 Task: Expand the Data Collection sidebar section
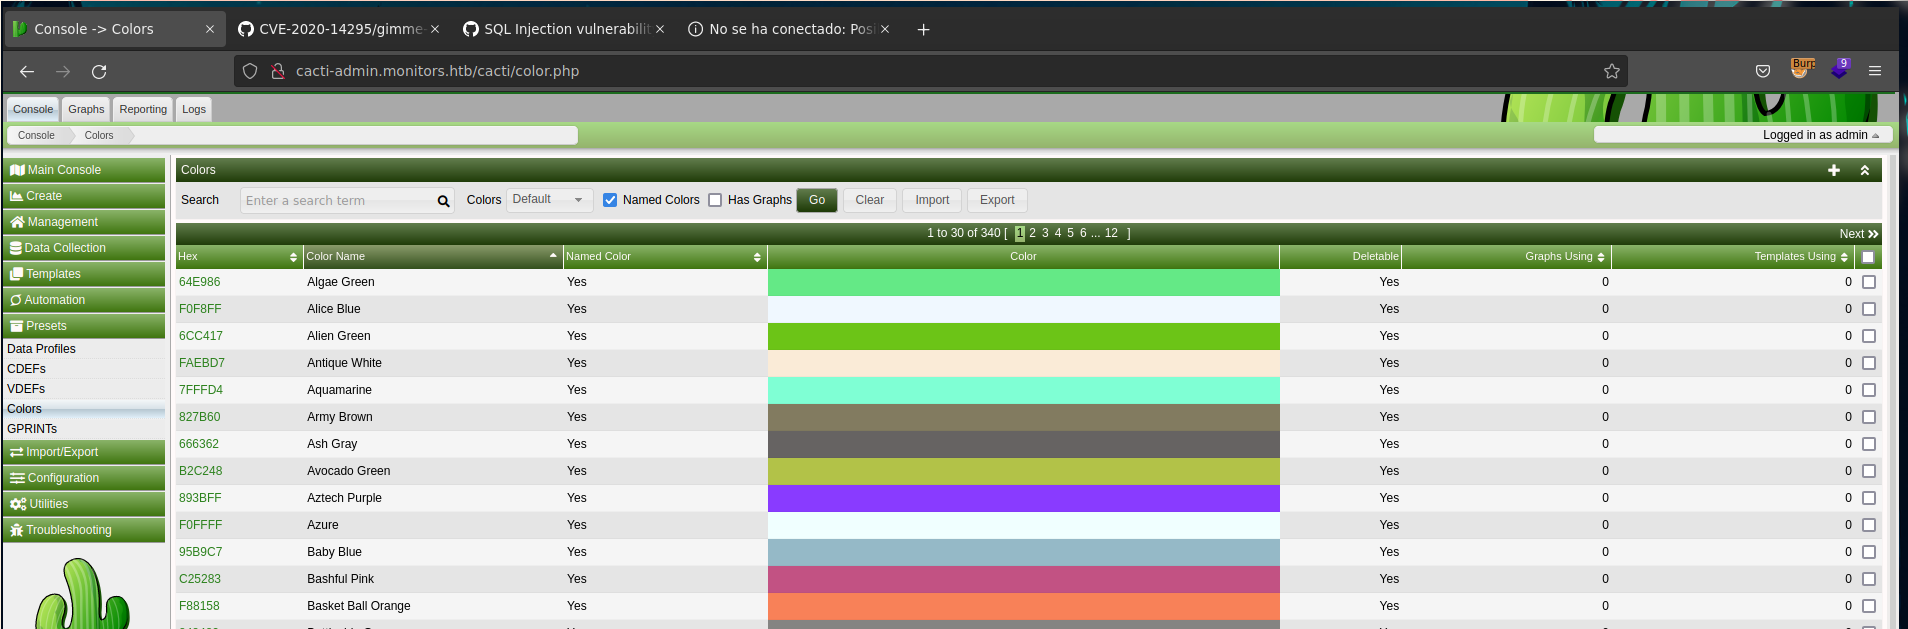coord(84,248)
